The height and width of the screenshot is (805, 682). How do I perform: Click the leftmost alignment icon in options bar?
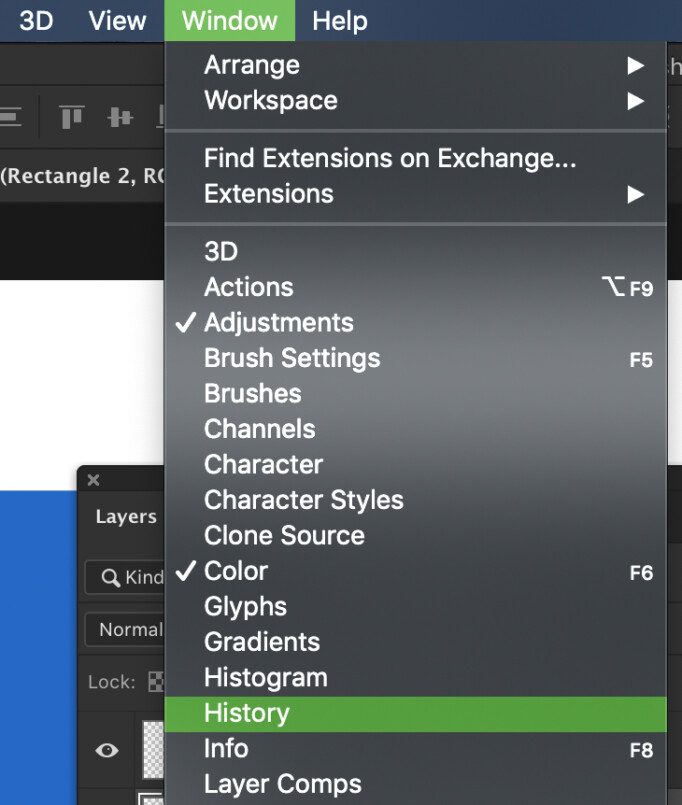point(10,117)
